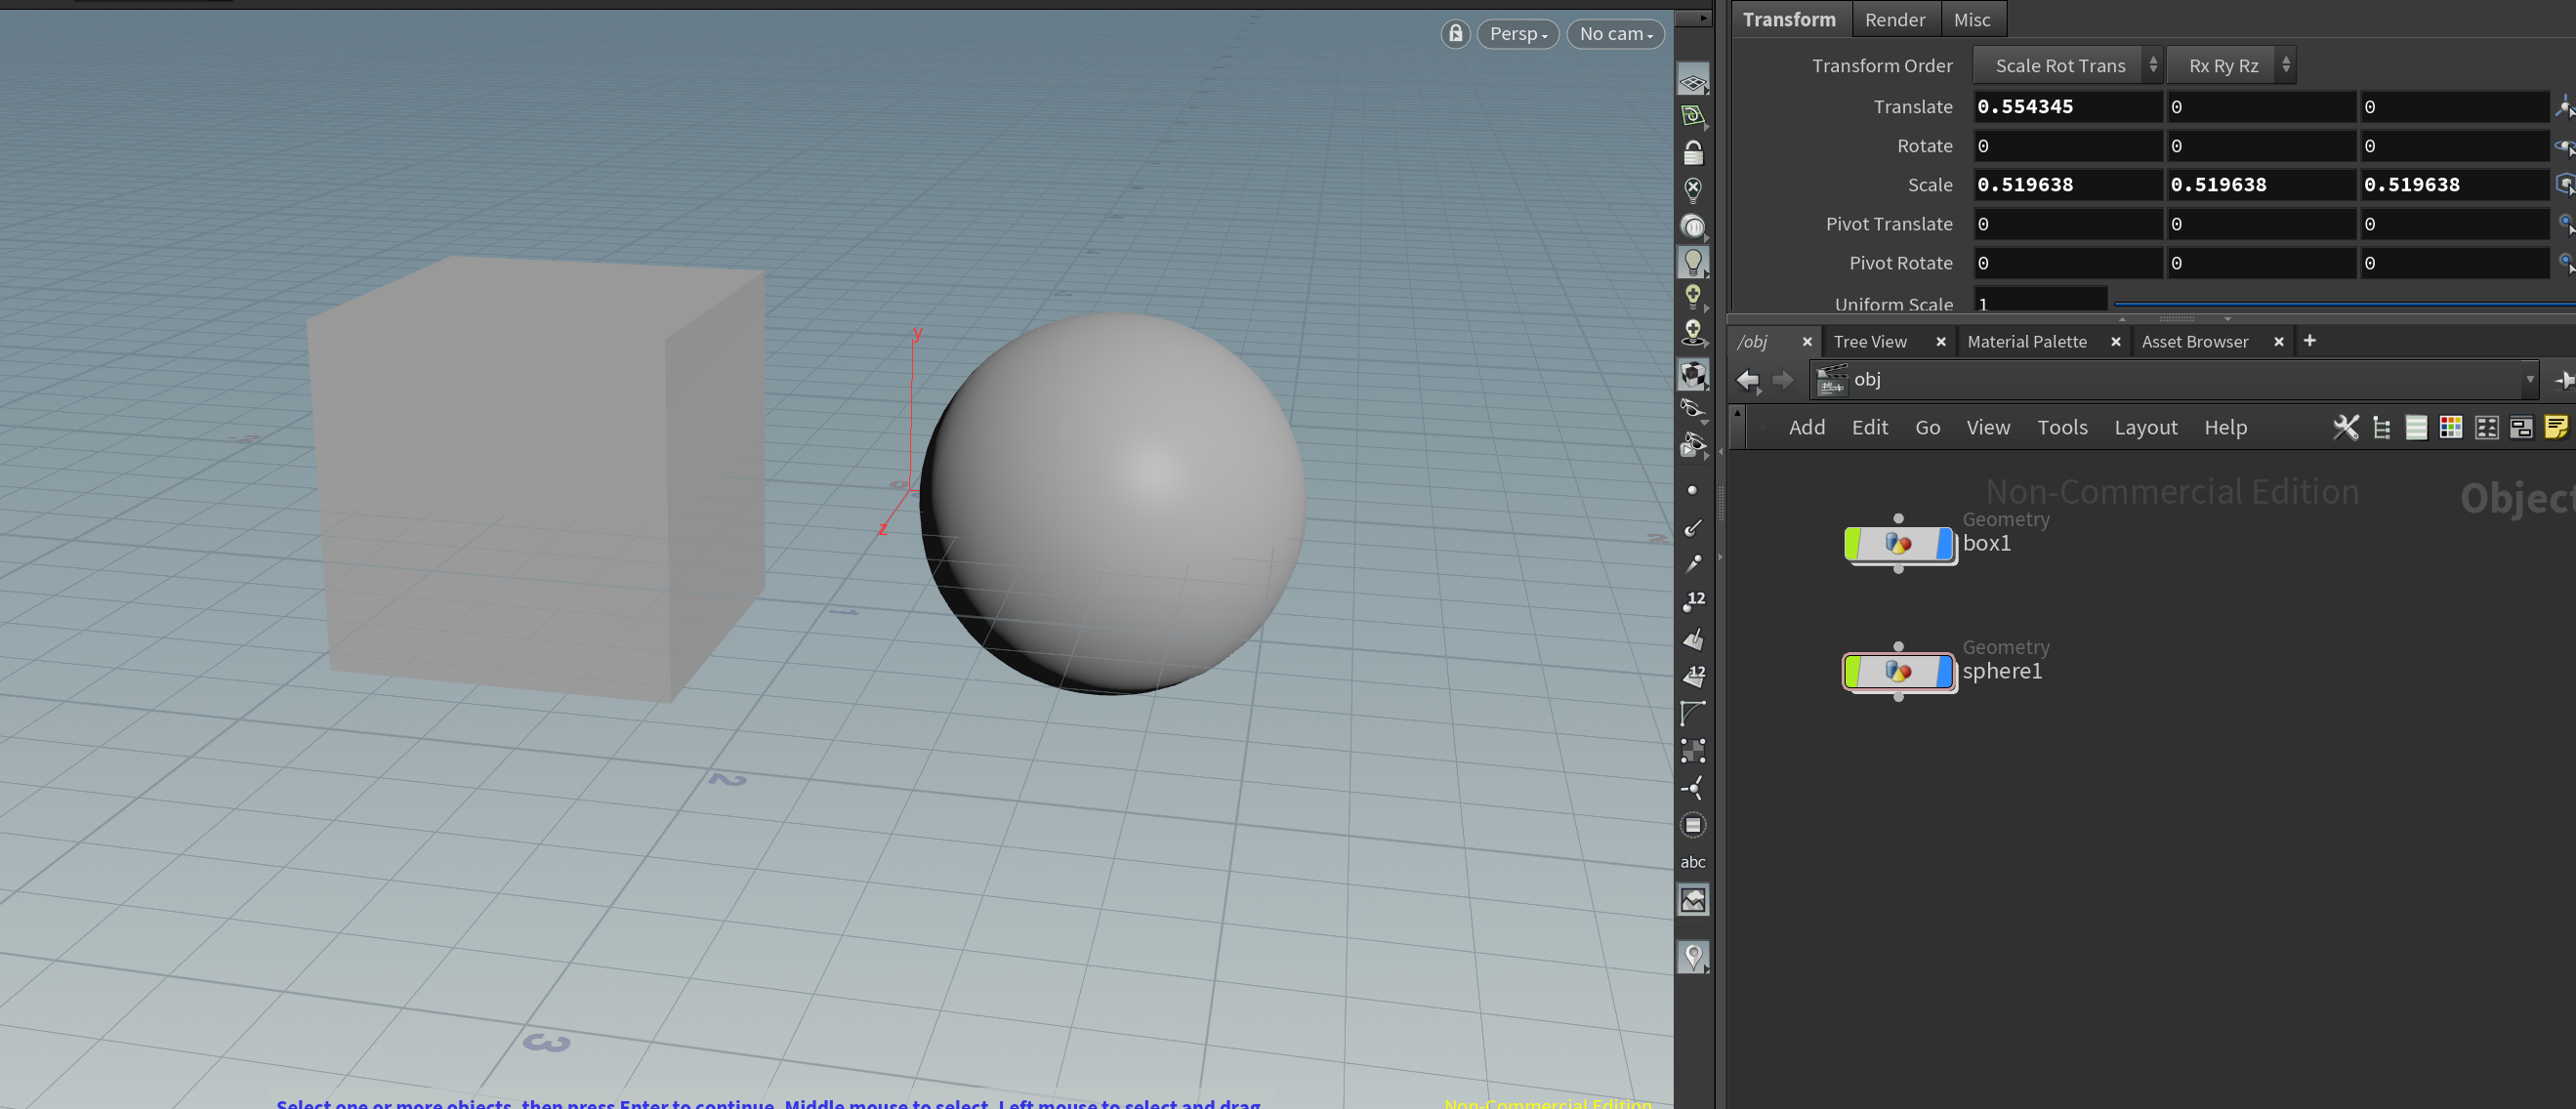The height and width of the screenshot is (1109, 2576).
Task: Click the back navigation arrow beside the obj path
Action: (1748, 380)
